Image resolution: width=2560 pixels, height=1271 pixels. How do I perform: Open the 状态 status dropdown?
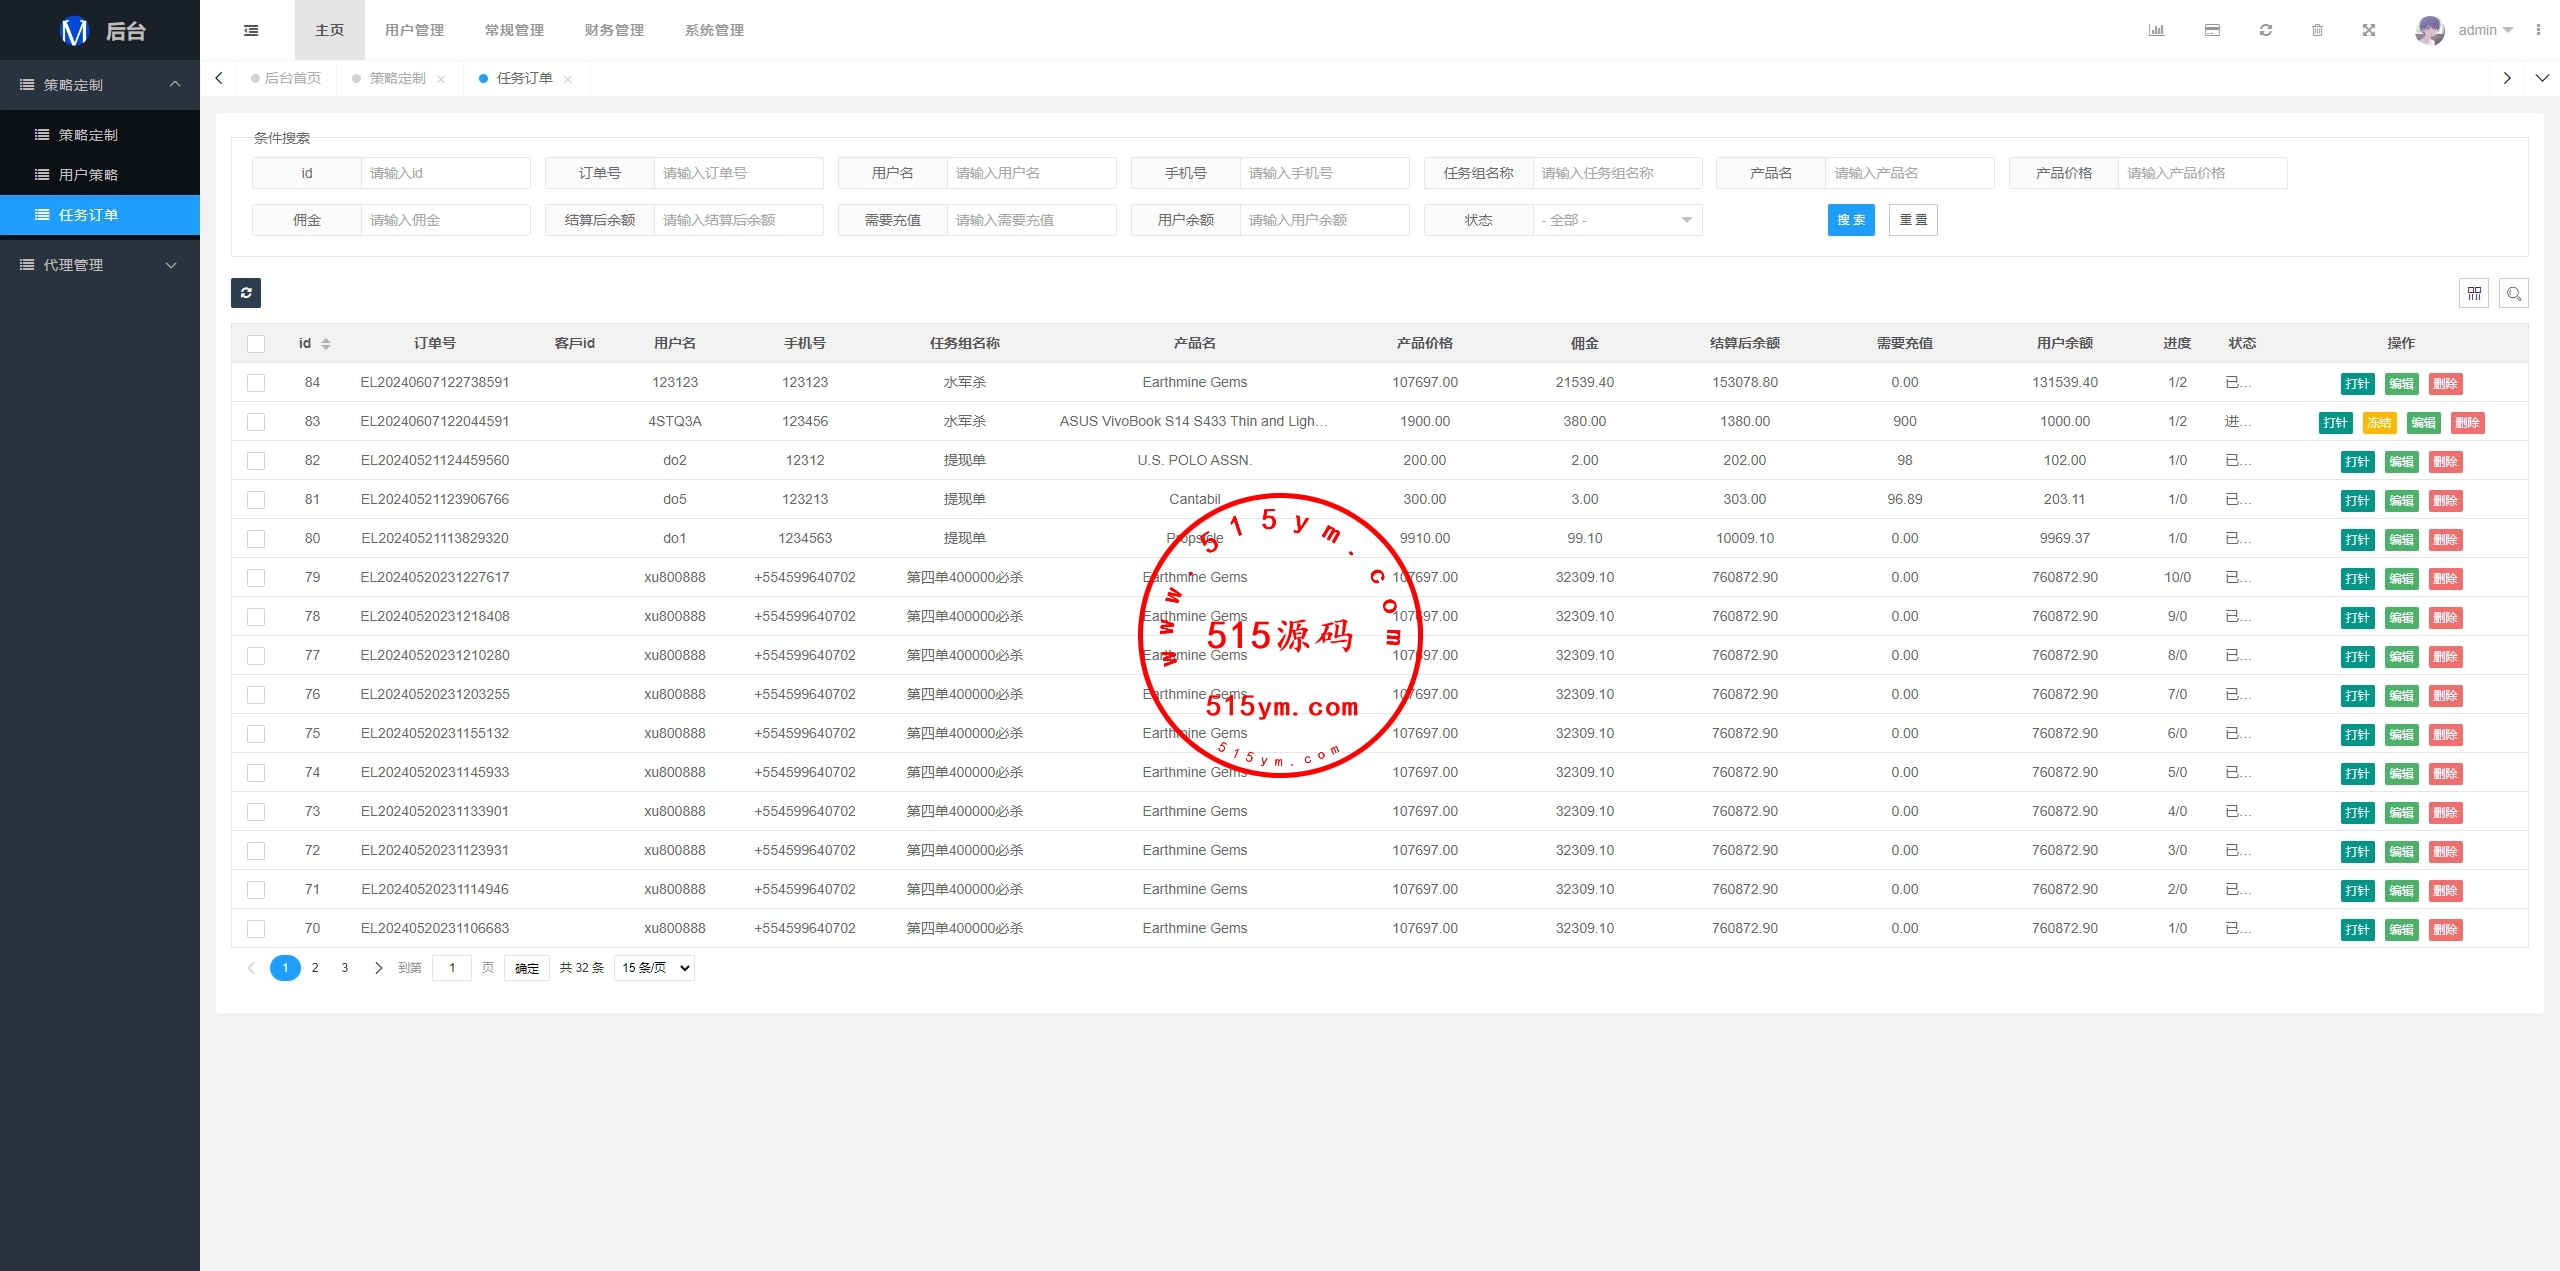click(x=1617, y=220)
